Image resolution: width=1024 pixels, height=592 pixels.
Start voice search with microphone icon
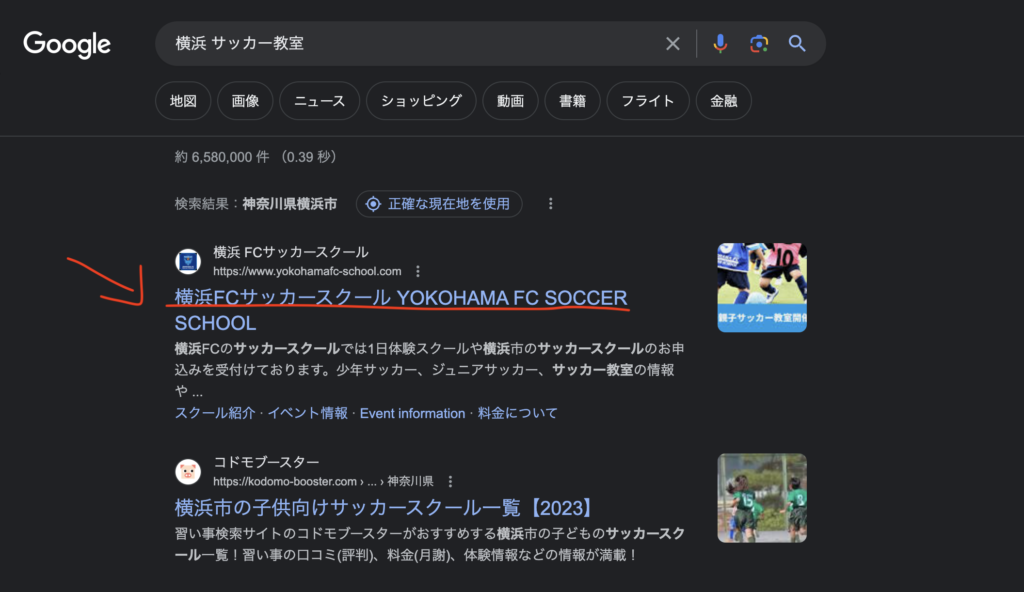[x=720, y=44]
